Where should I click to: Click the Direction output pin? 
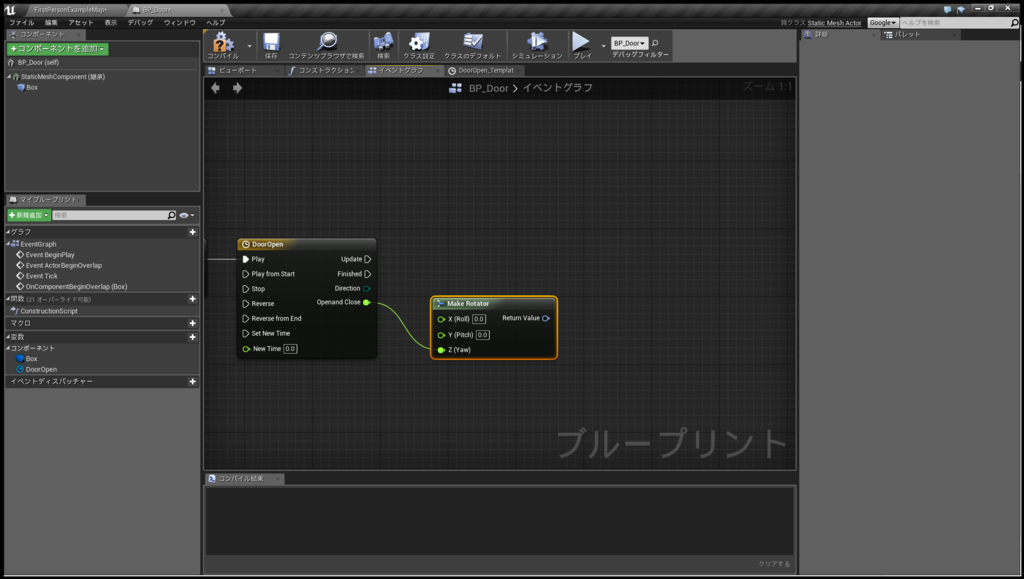pos(367,289)
